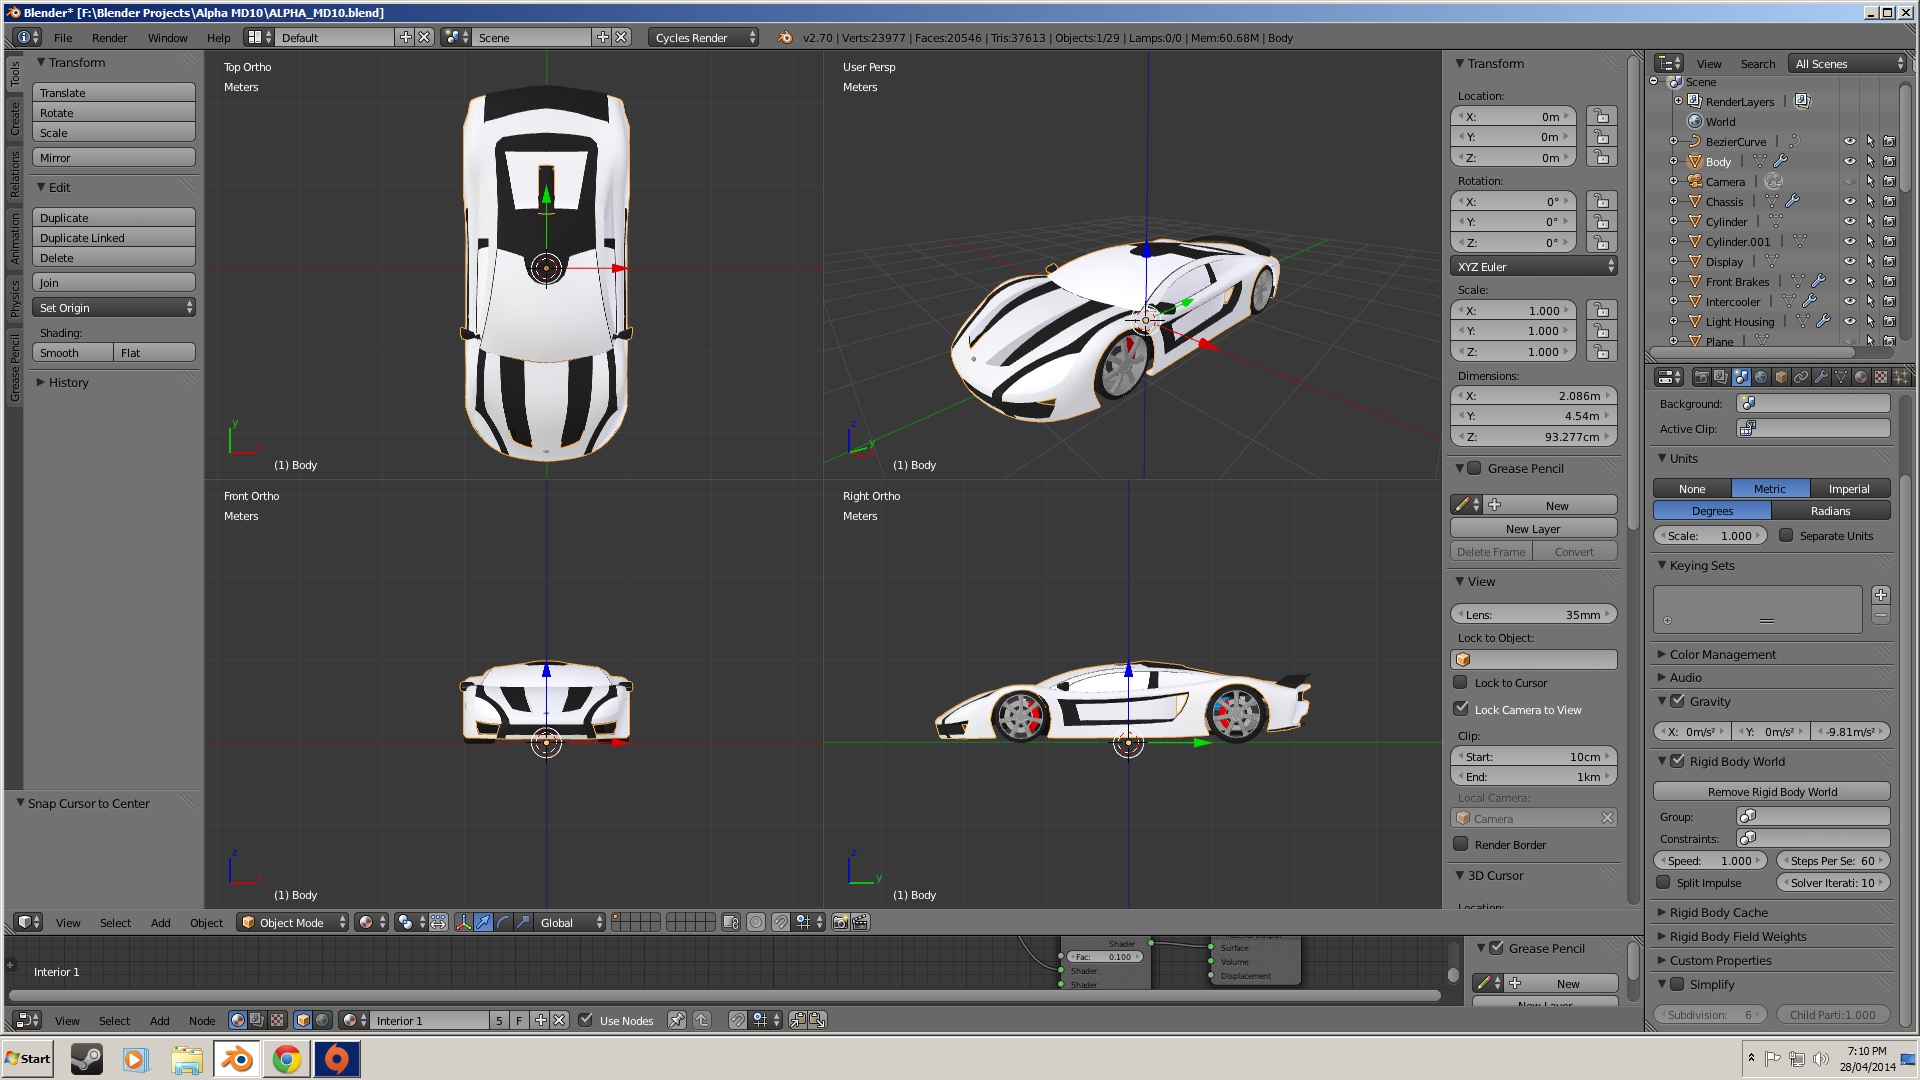Adjust the Fac 0.100 slider in node

click(1104, 956)
